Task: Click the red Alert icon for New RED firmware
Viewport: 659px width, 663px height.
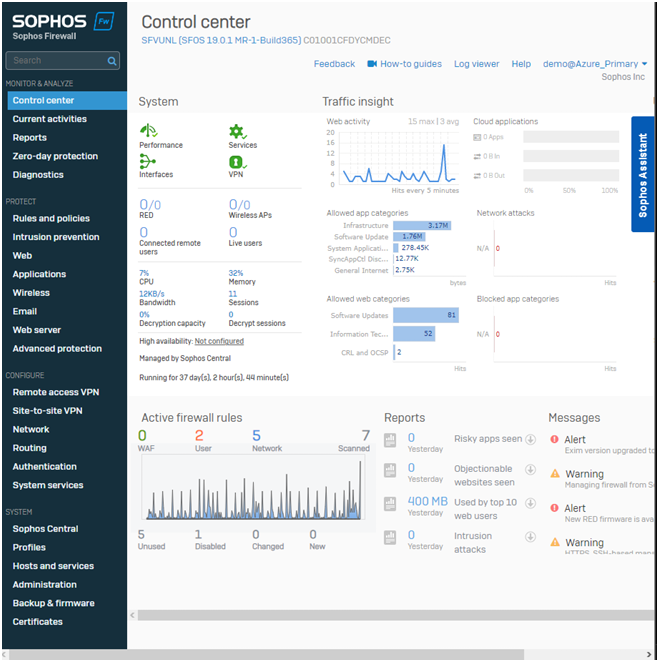Action: pyautogui.click(x=555, y=508)
